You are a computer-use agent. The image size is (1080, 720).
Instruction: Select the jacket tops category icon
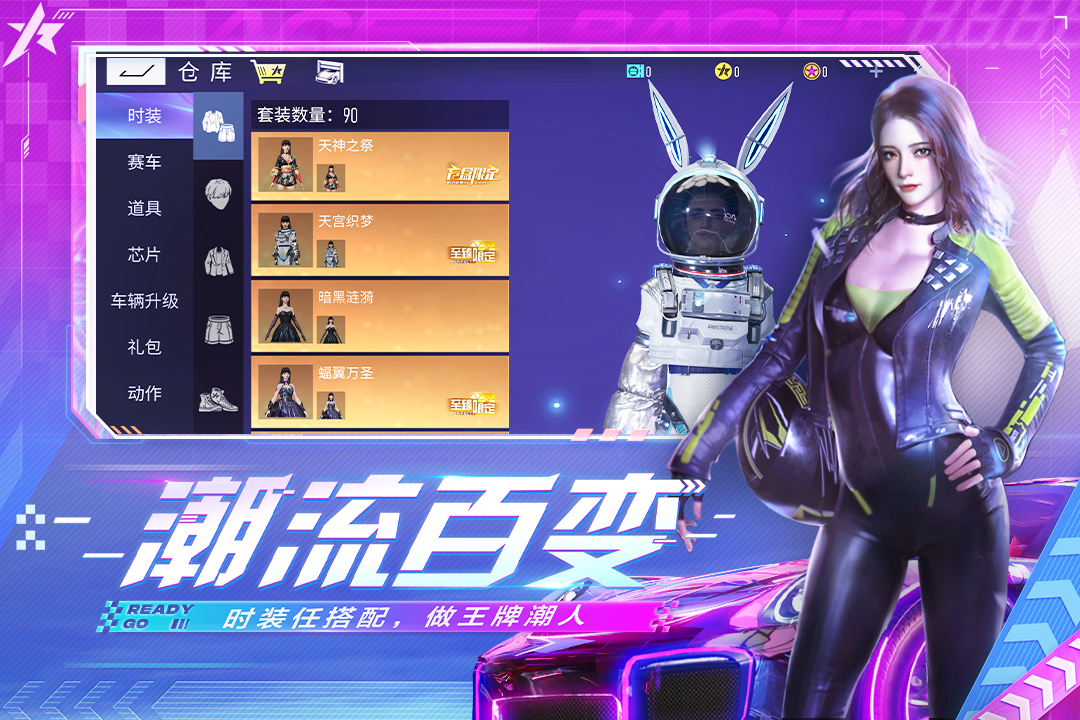coord(218,260)
